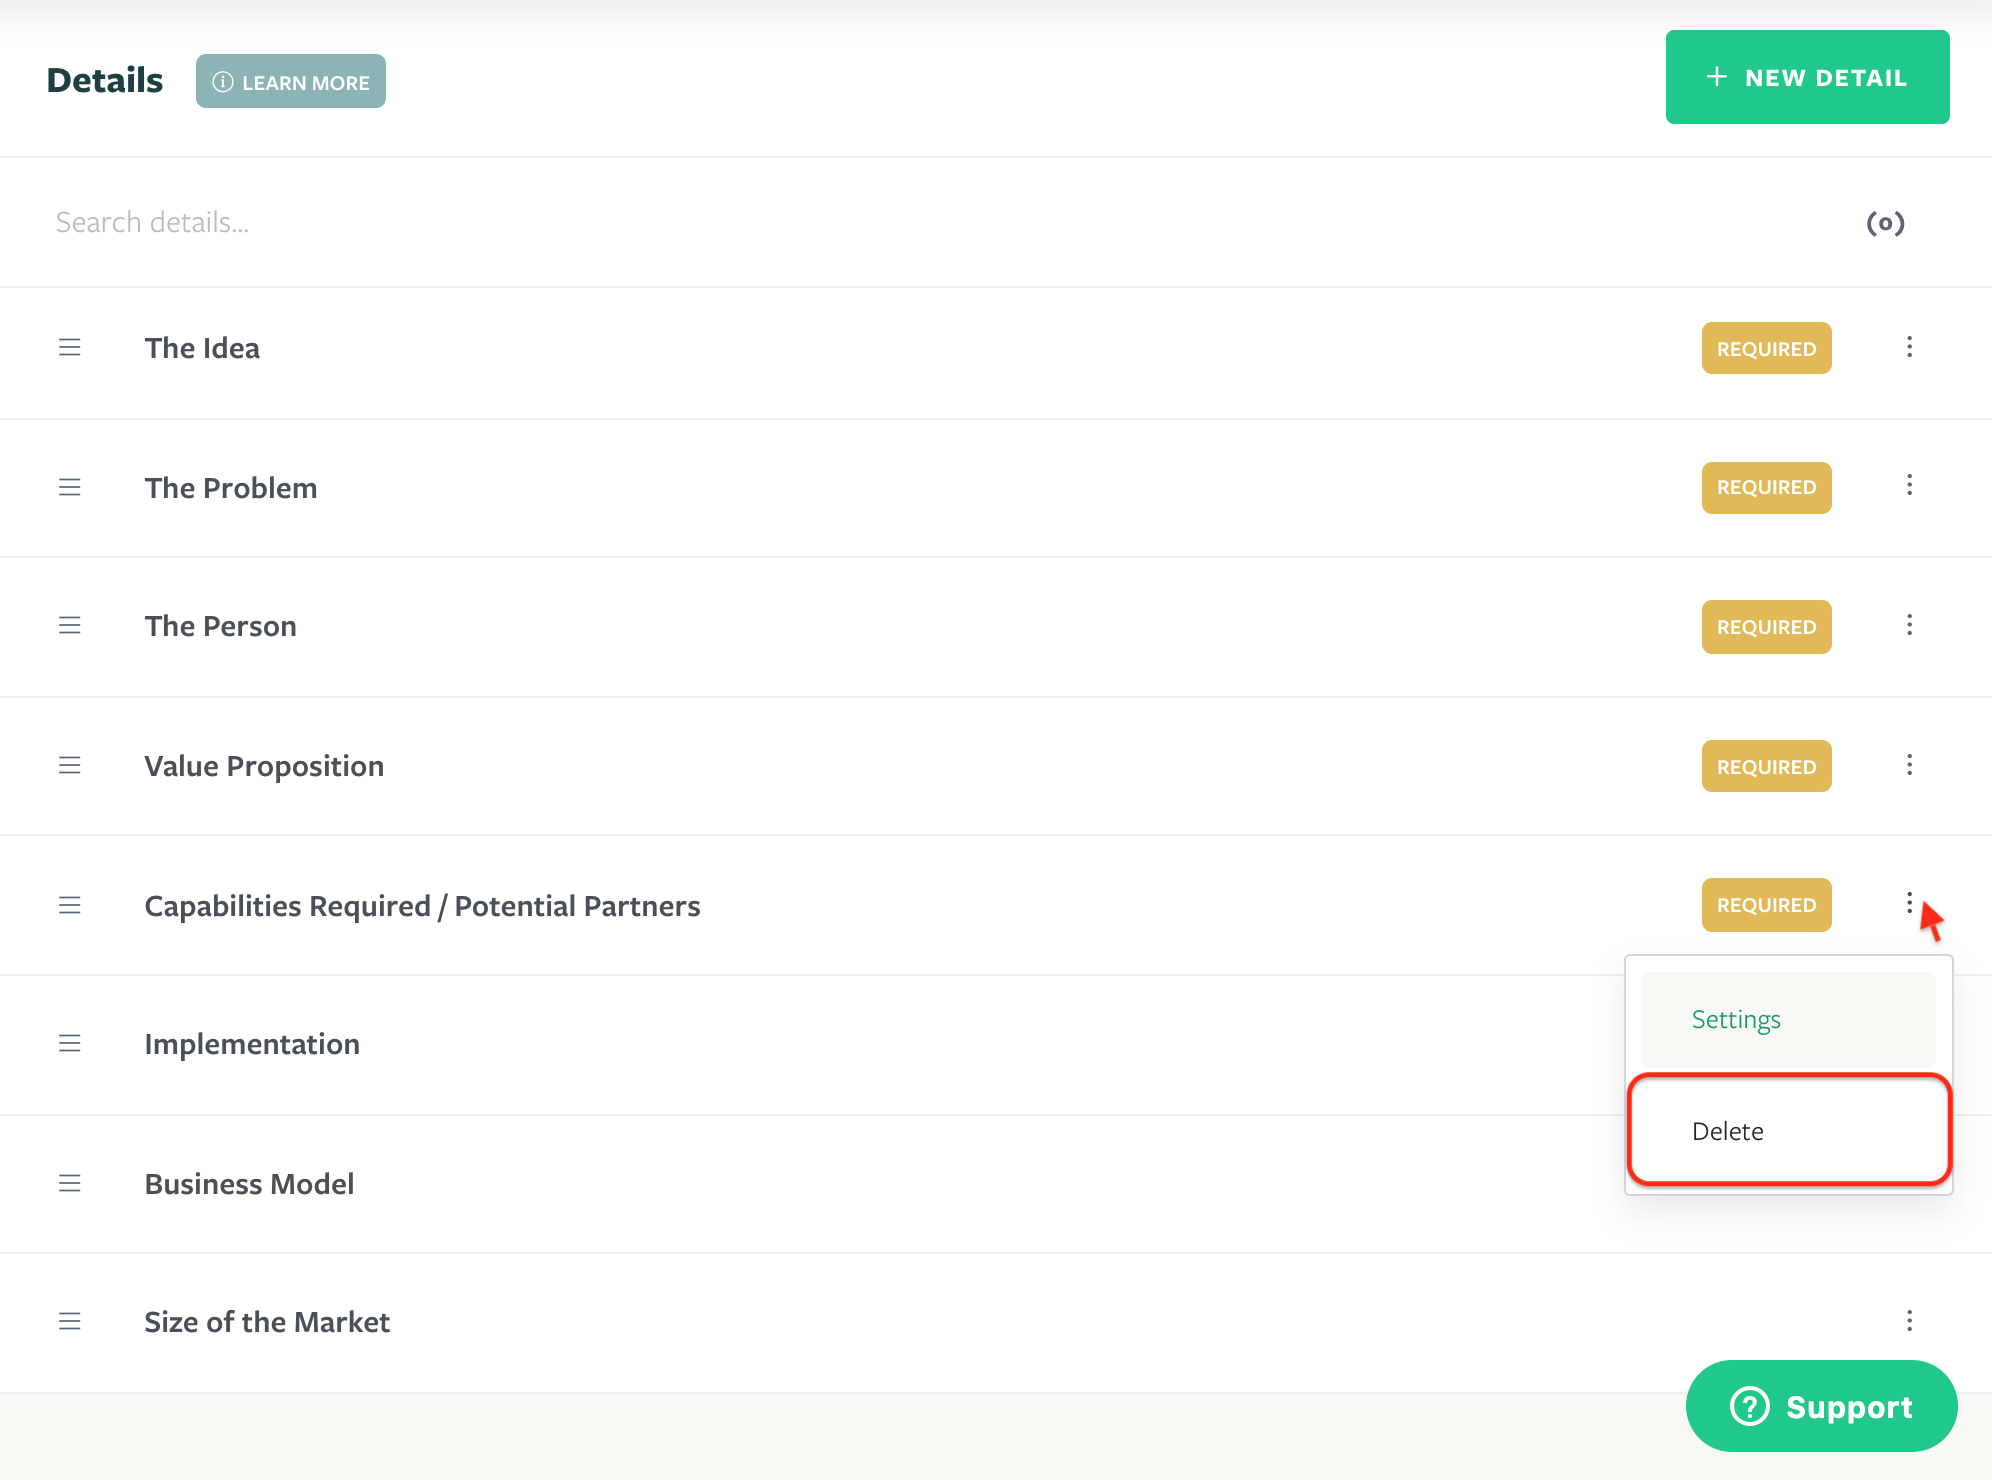Screen dimensions: 1992x1480
Task: Select The Person detail title
Action: [221, 626]
